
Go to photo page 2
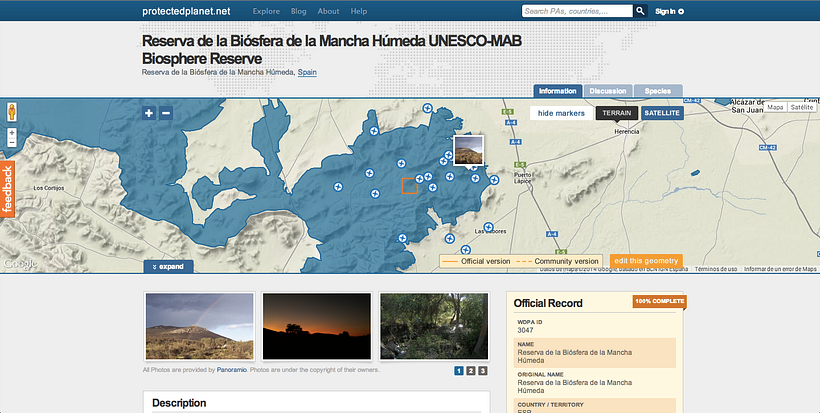471,371
